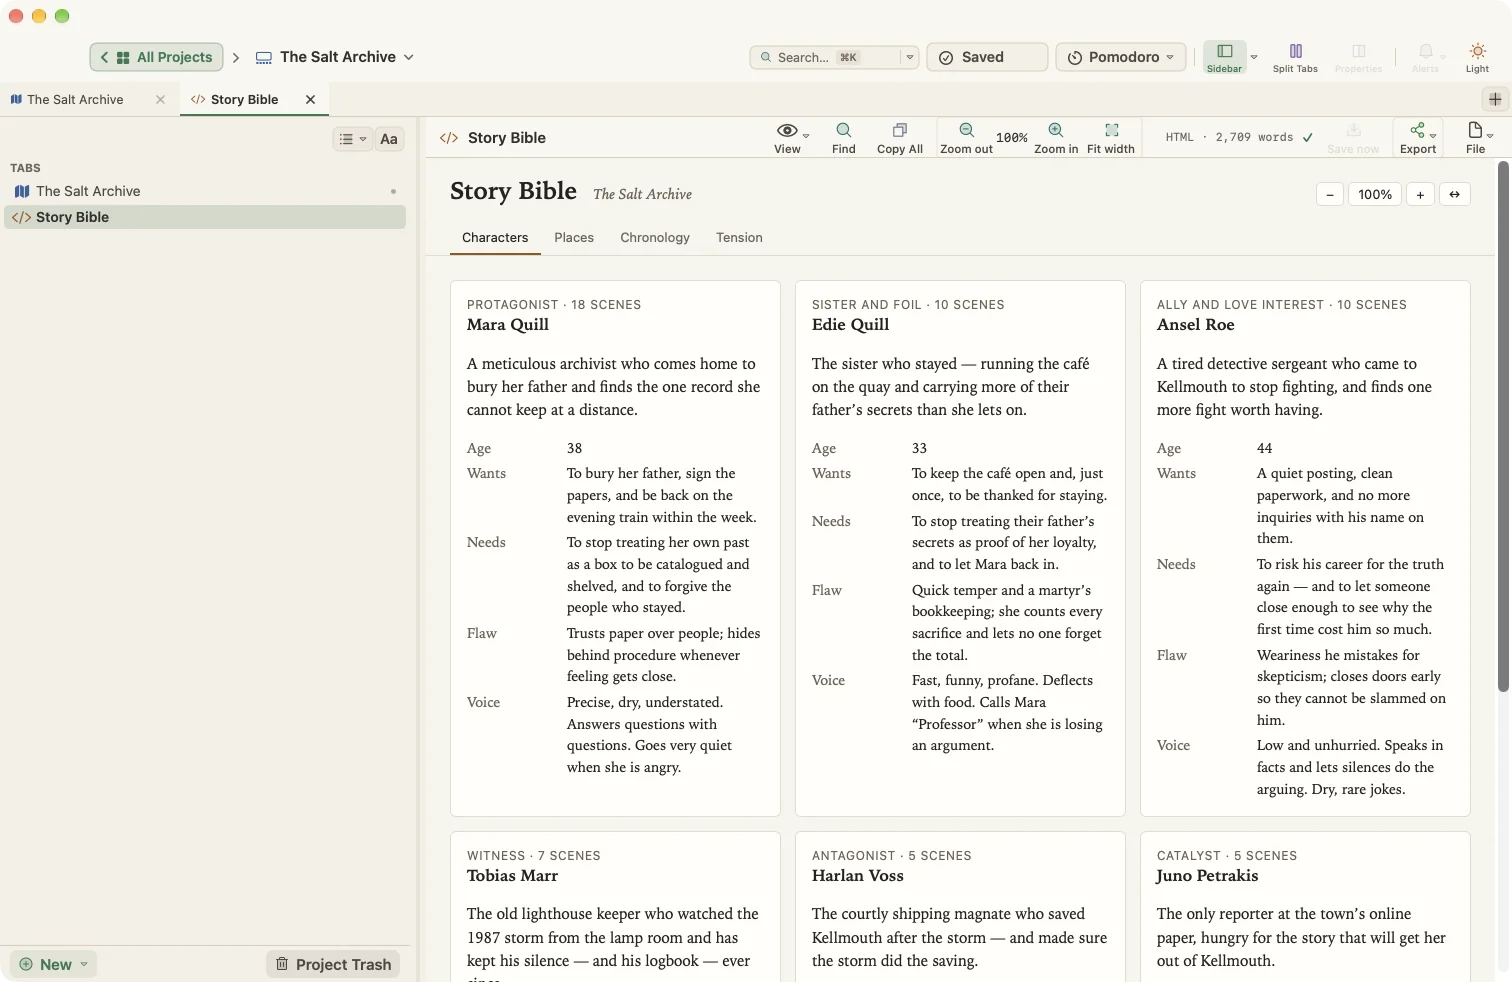Click Mara Quill's age value 38
This screenshot has height=982, width=1512.
[x=574, y=448]
